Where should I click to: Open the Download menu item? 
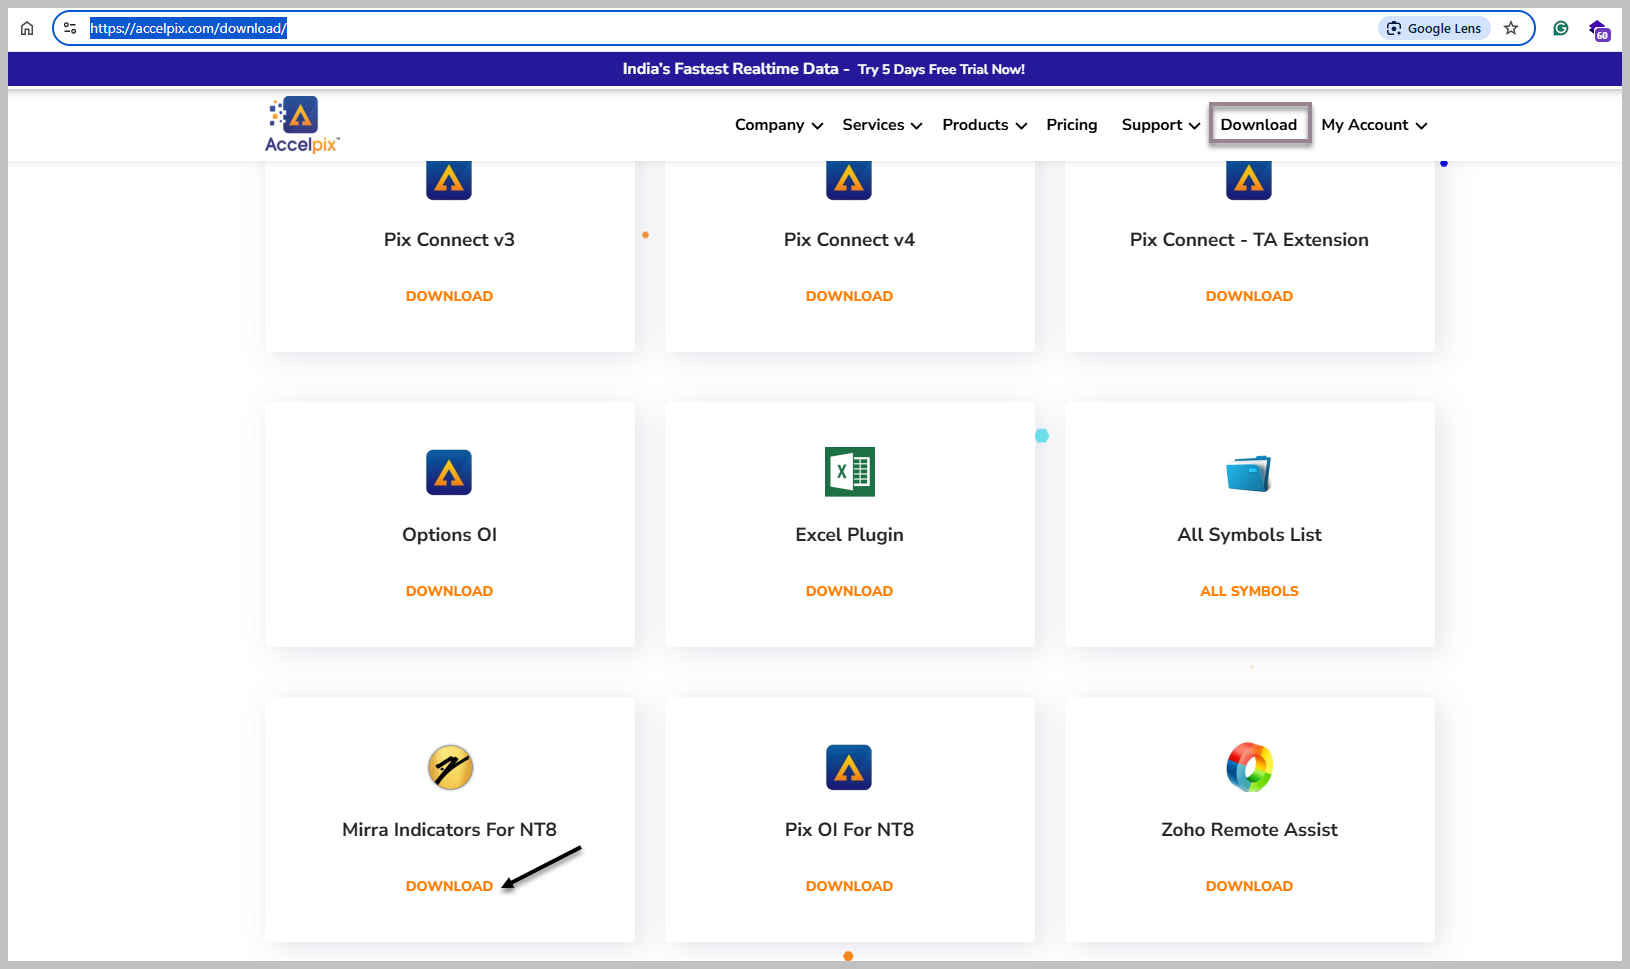point(1259,125)
